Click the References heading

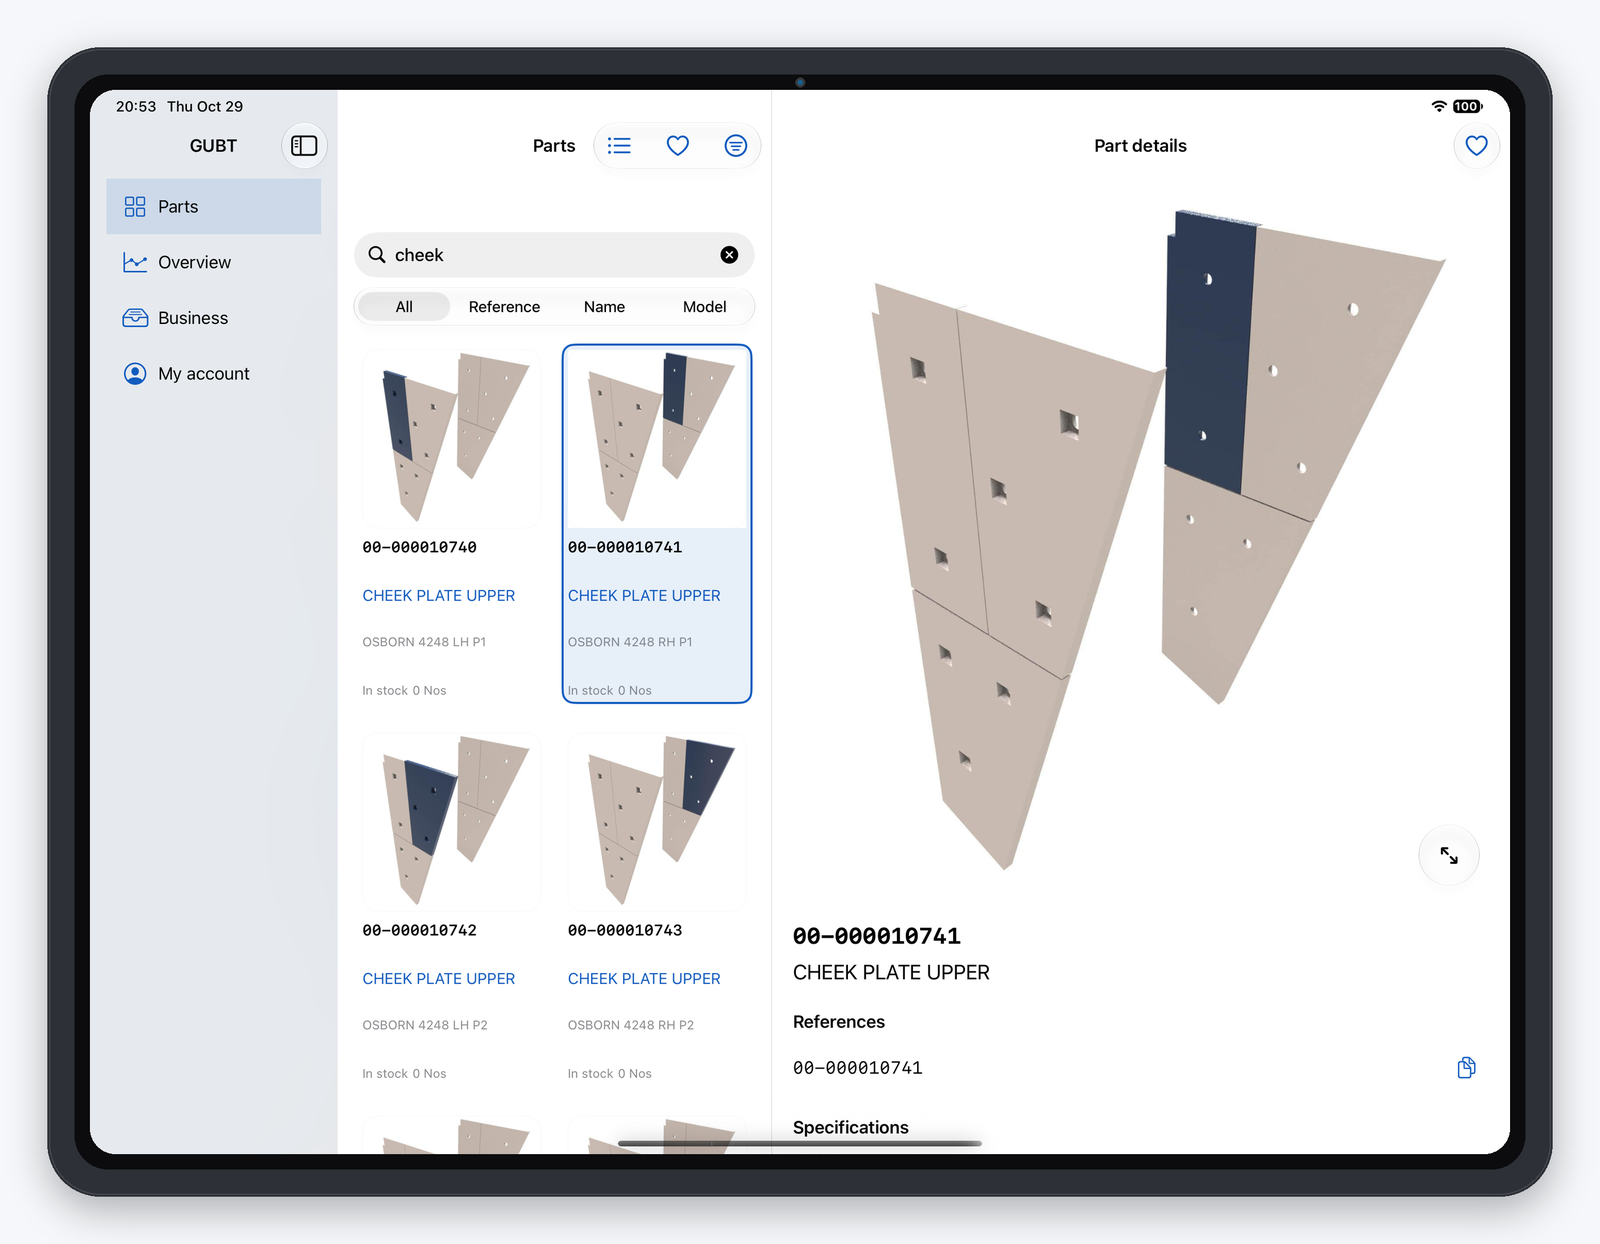[x=839, y=1022]
